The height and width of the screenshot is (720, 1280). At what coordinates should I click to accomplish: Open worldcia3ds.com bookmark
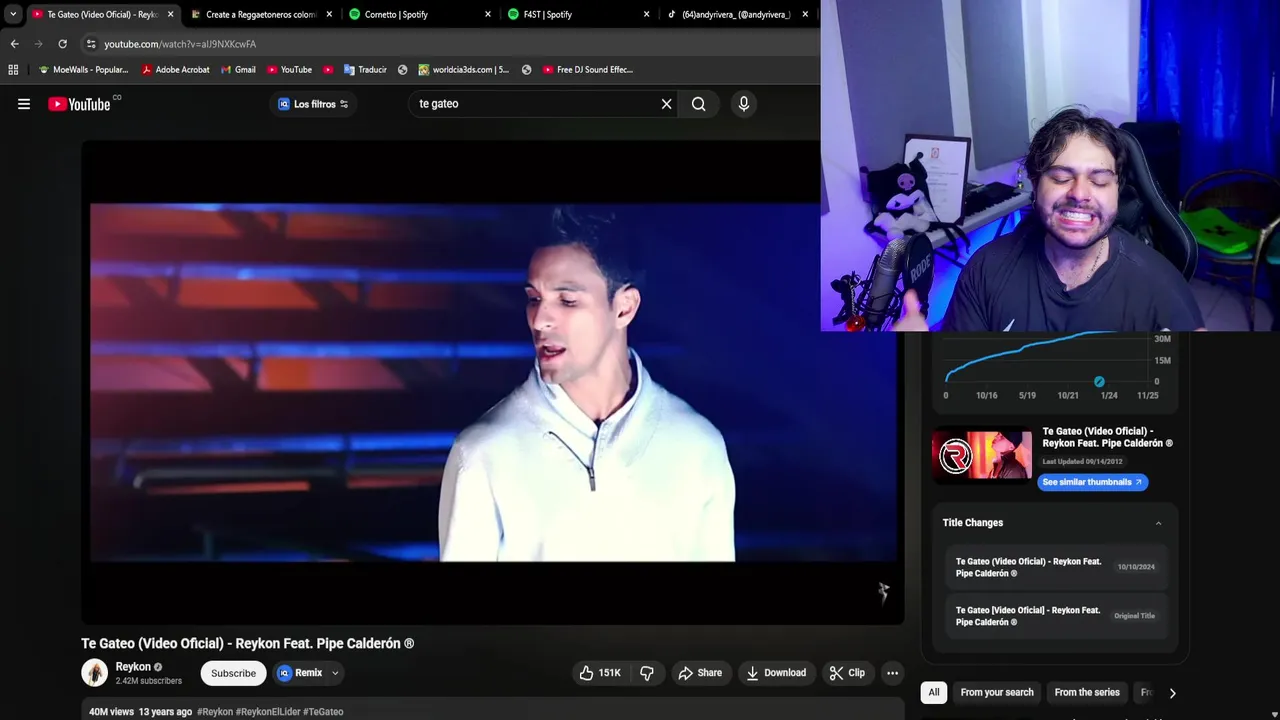point(464,70)
